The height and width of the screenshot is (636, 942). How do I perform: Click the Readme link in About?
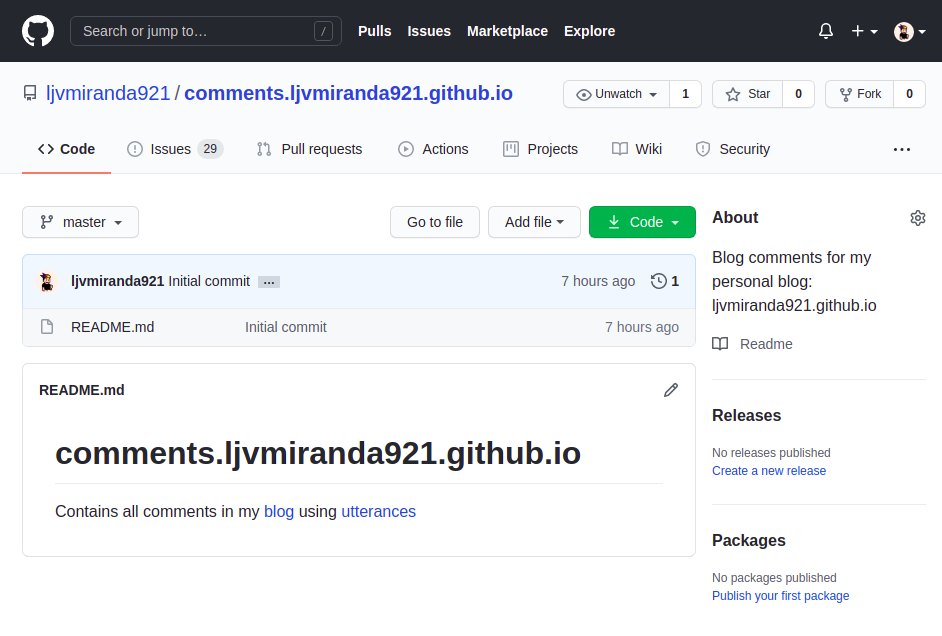(x=766, y=344)
